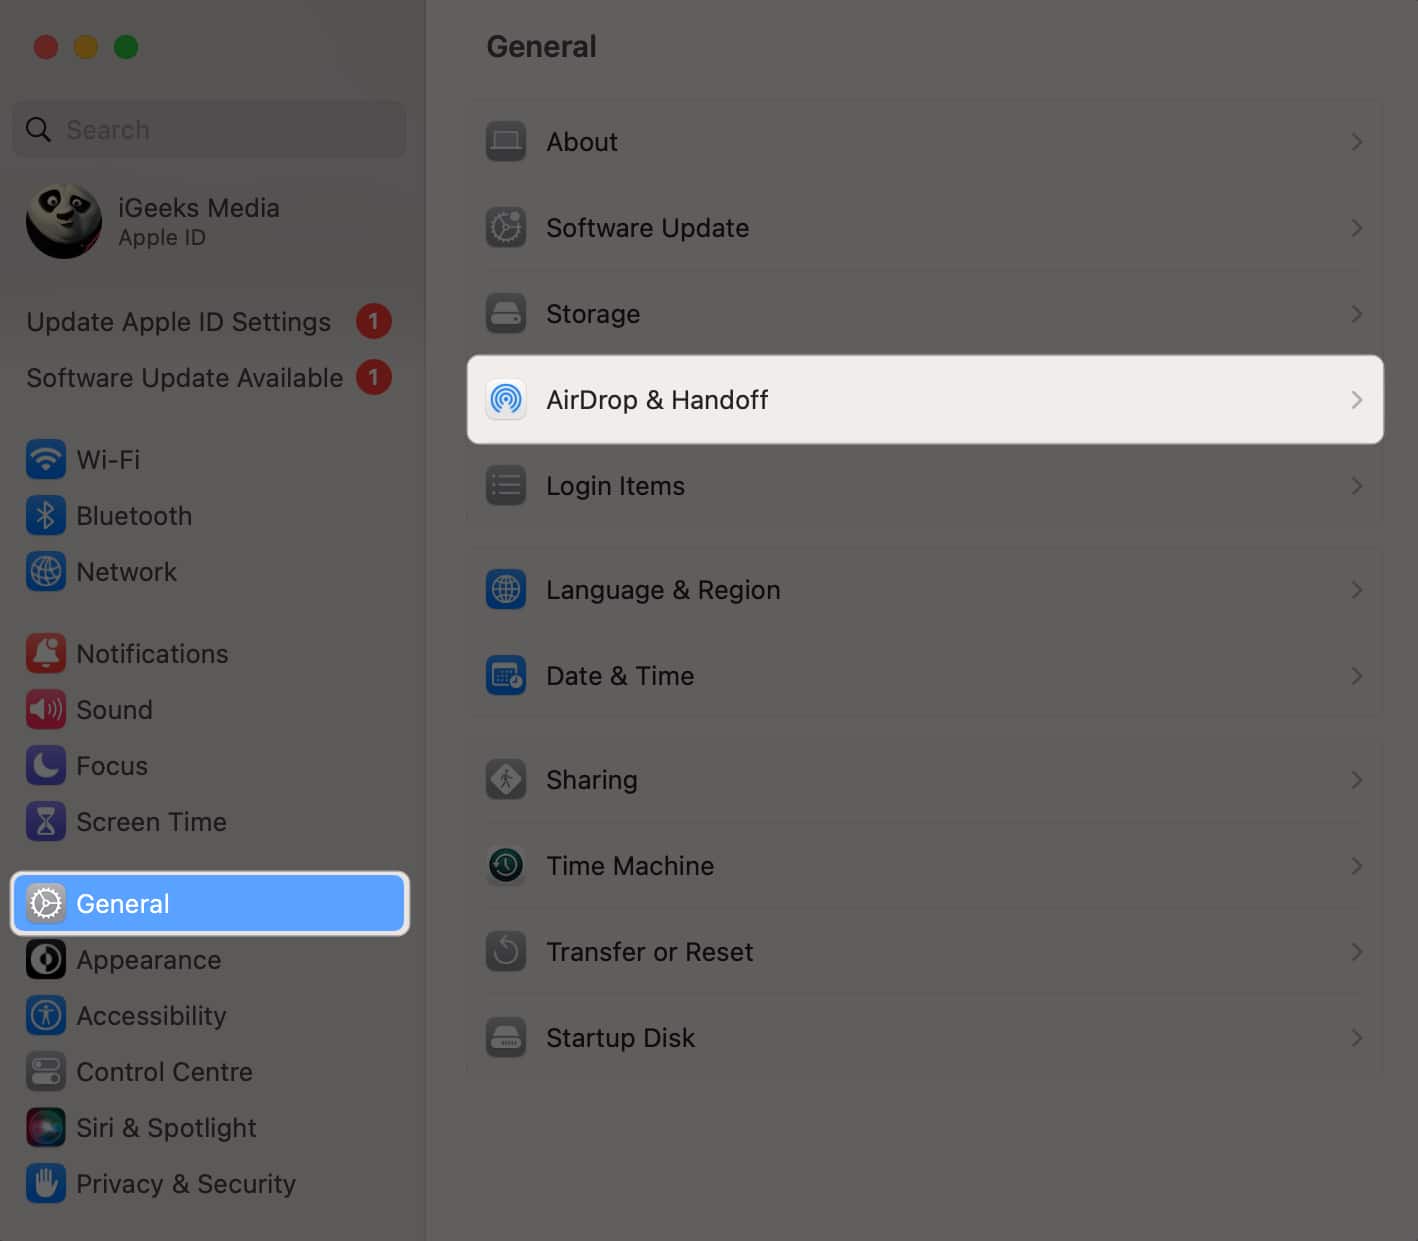Open AirDrop & Handoff via chevron
This screenshot has width=1418, height=1241.
1357,400
